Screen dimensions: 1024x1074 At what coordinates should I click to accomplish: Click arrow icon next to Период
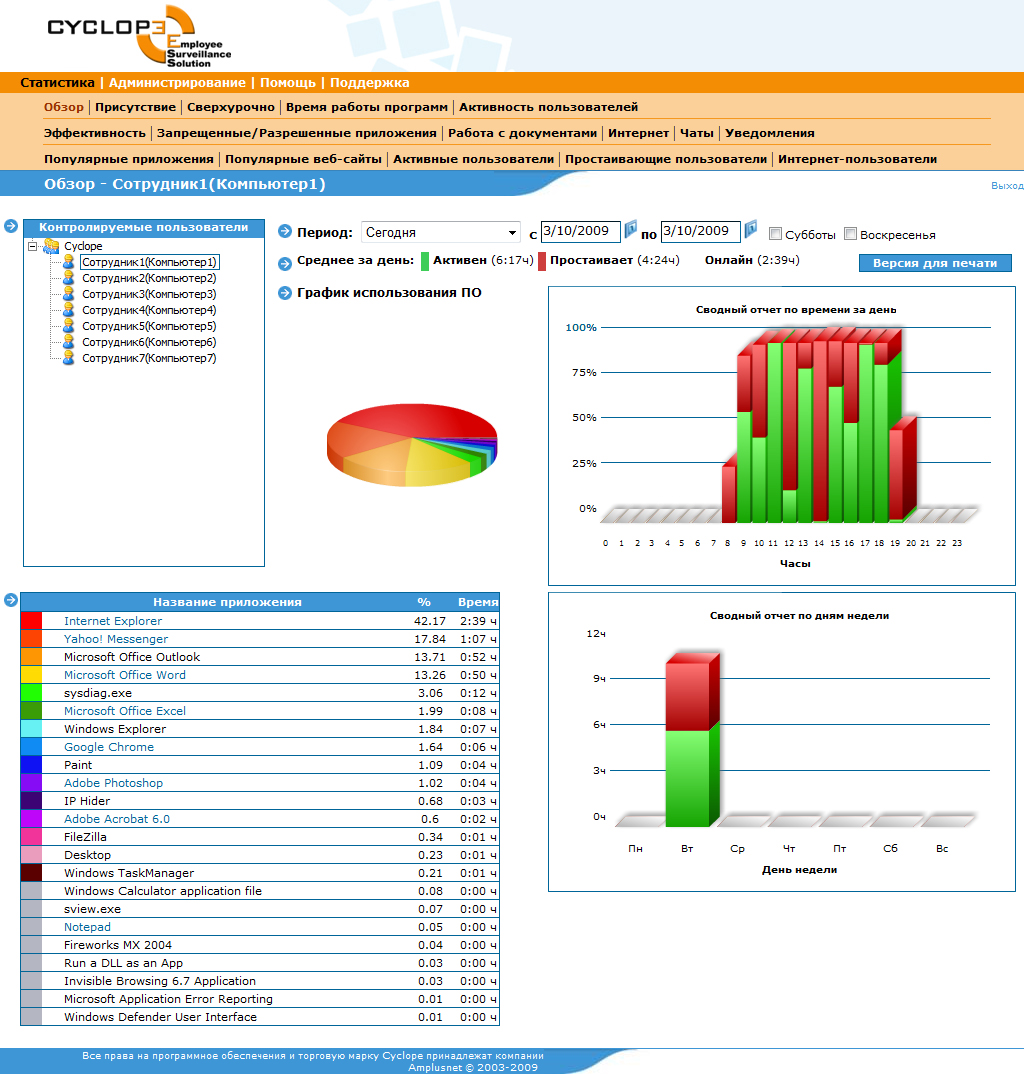[285, 232]
